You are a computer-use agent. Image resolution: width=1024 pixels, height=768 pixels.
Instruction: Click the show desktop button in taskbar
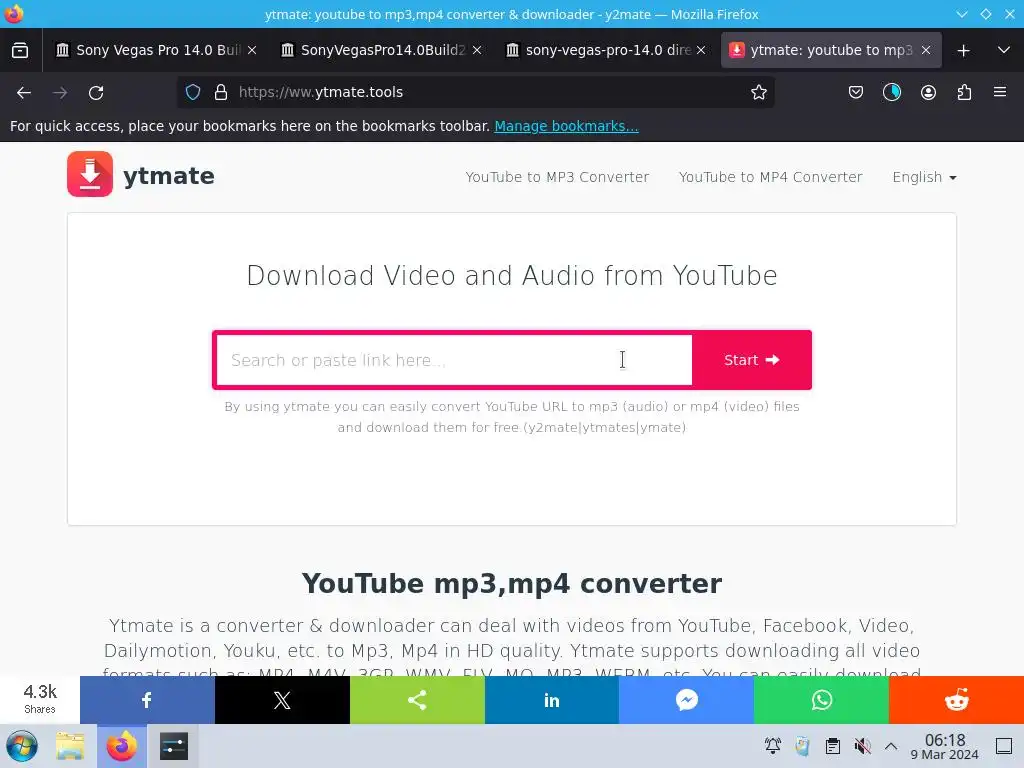click(x=1004, y=746)
